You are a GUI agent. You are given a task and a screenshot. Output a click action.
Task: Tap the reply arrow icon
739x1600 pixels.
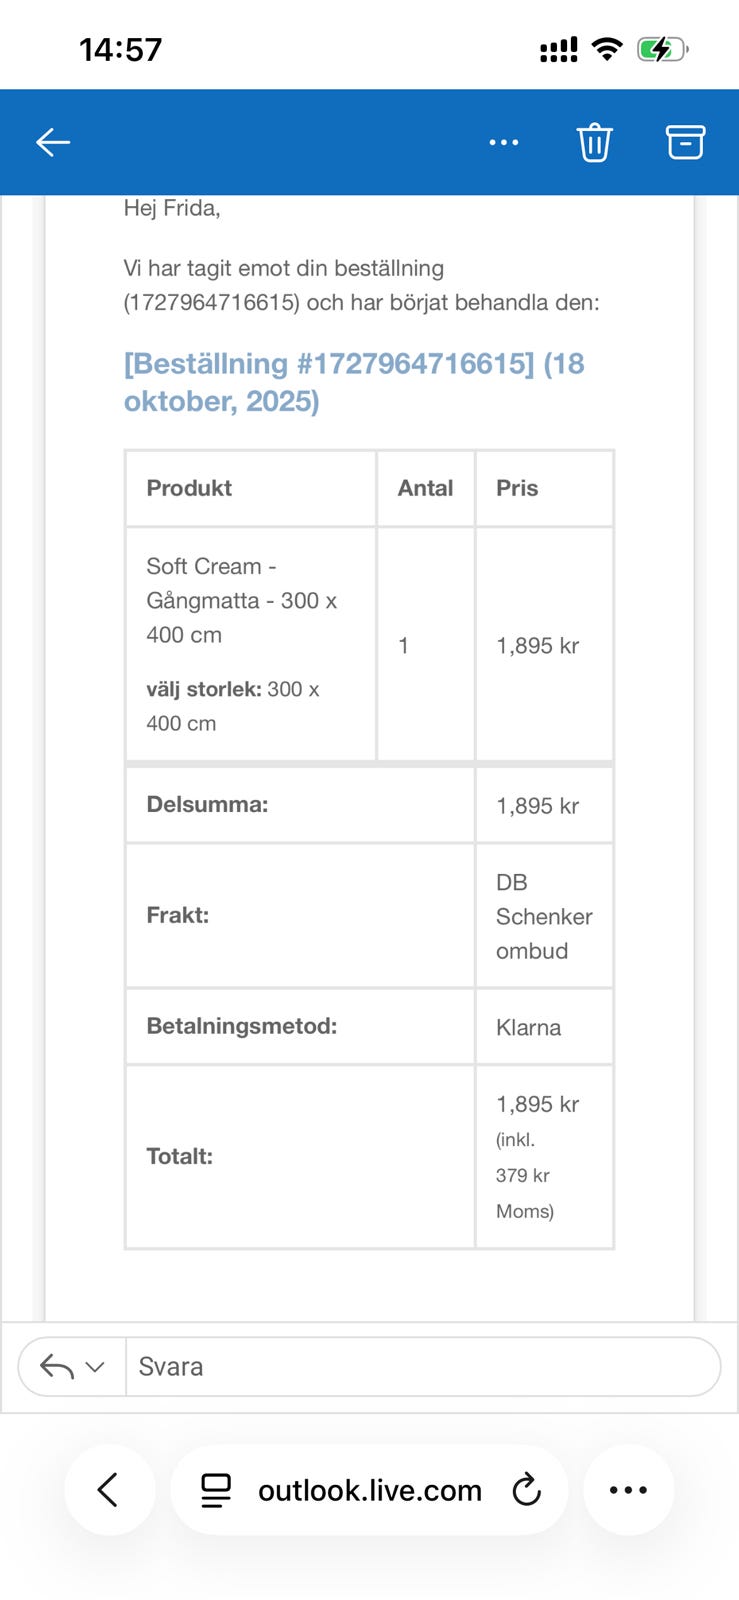[57, 1366]
